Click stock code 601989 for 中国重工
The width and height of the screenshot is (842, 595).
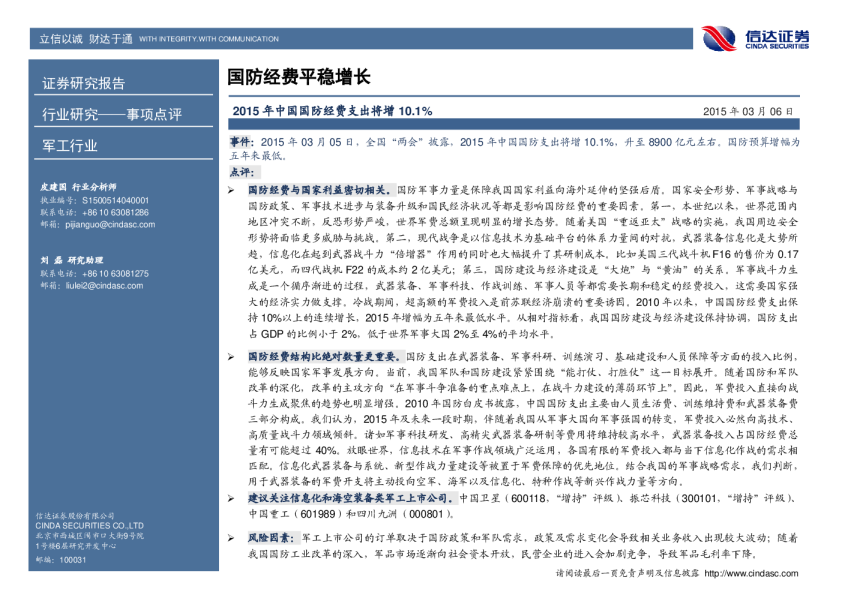[x=317, y=514]
